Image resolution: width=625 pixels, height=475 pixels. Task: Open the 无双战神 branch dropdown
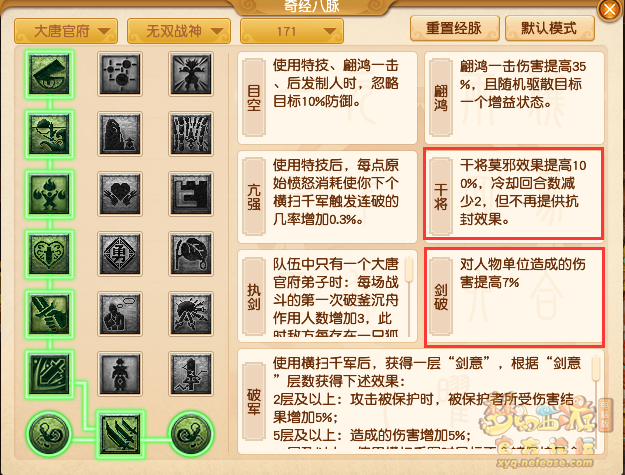point(179,31)
